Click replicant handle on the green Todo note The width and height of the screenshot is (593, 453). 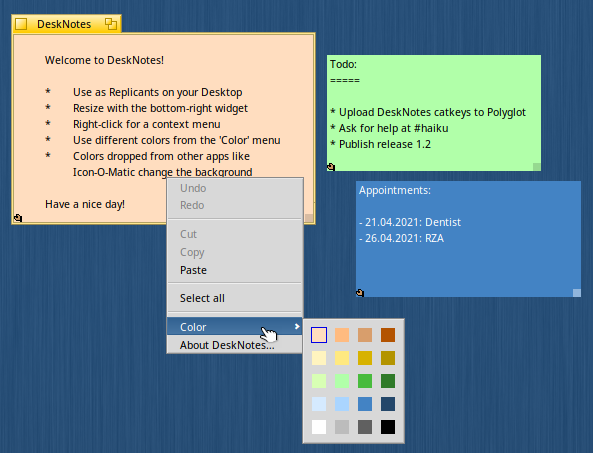point(331,167)
